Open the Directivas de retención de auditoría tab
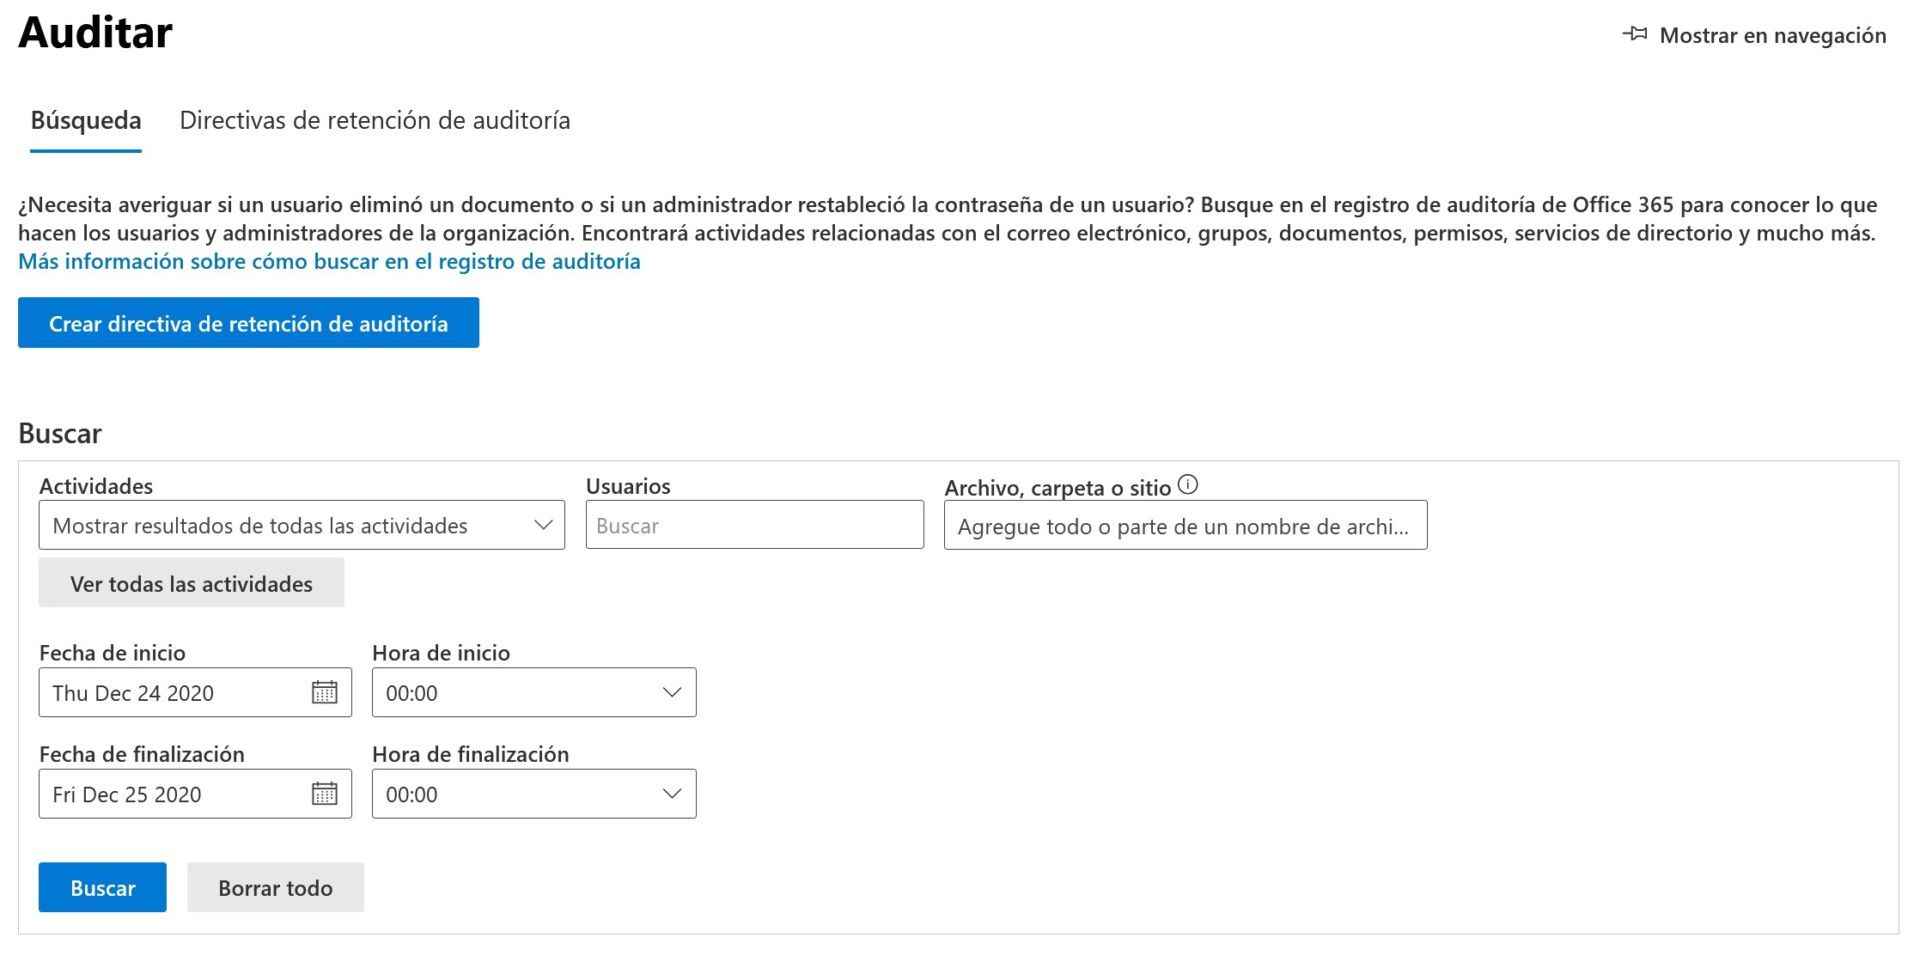 374,120
